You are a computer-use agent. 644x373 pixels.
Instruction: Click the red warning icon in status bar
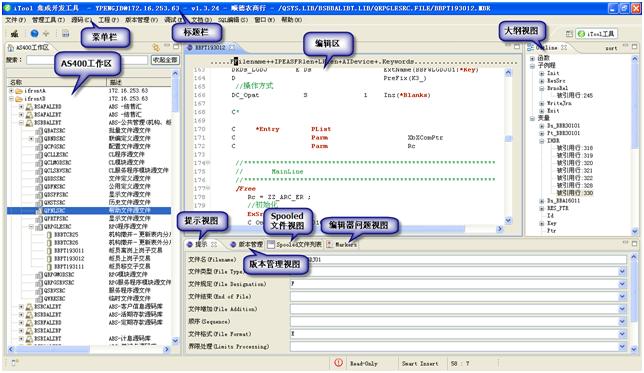coord(338,363)
